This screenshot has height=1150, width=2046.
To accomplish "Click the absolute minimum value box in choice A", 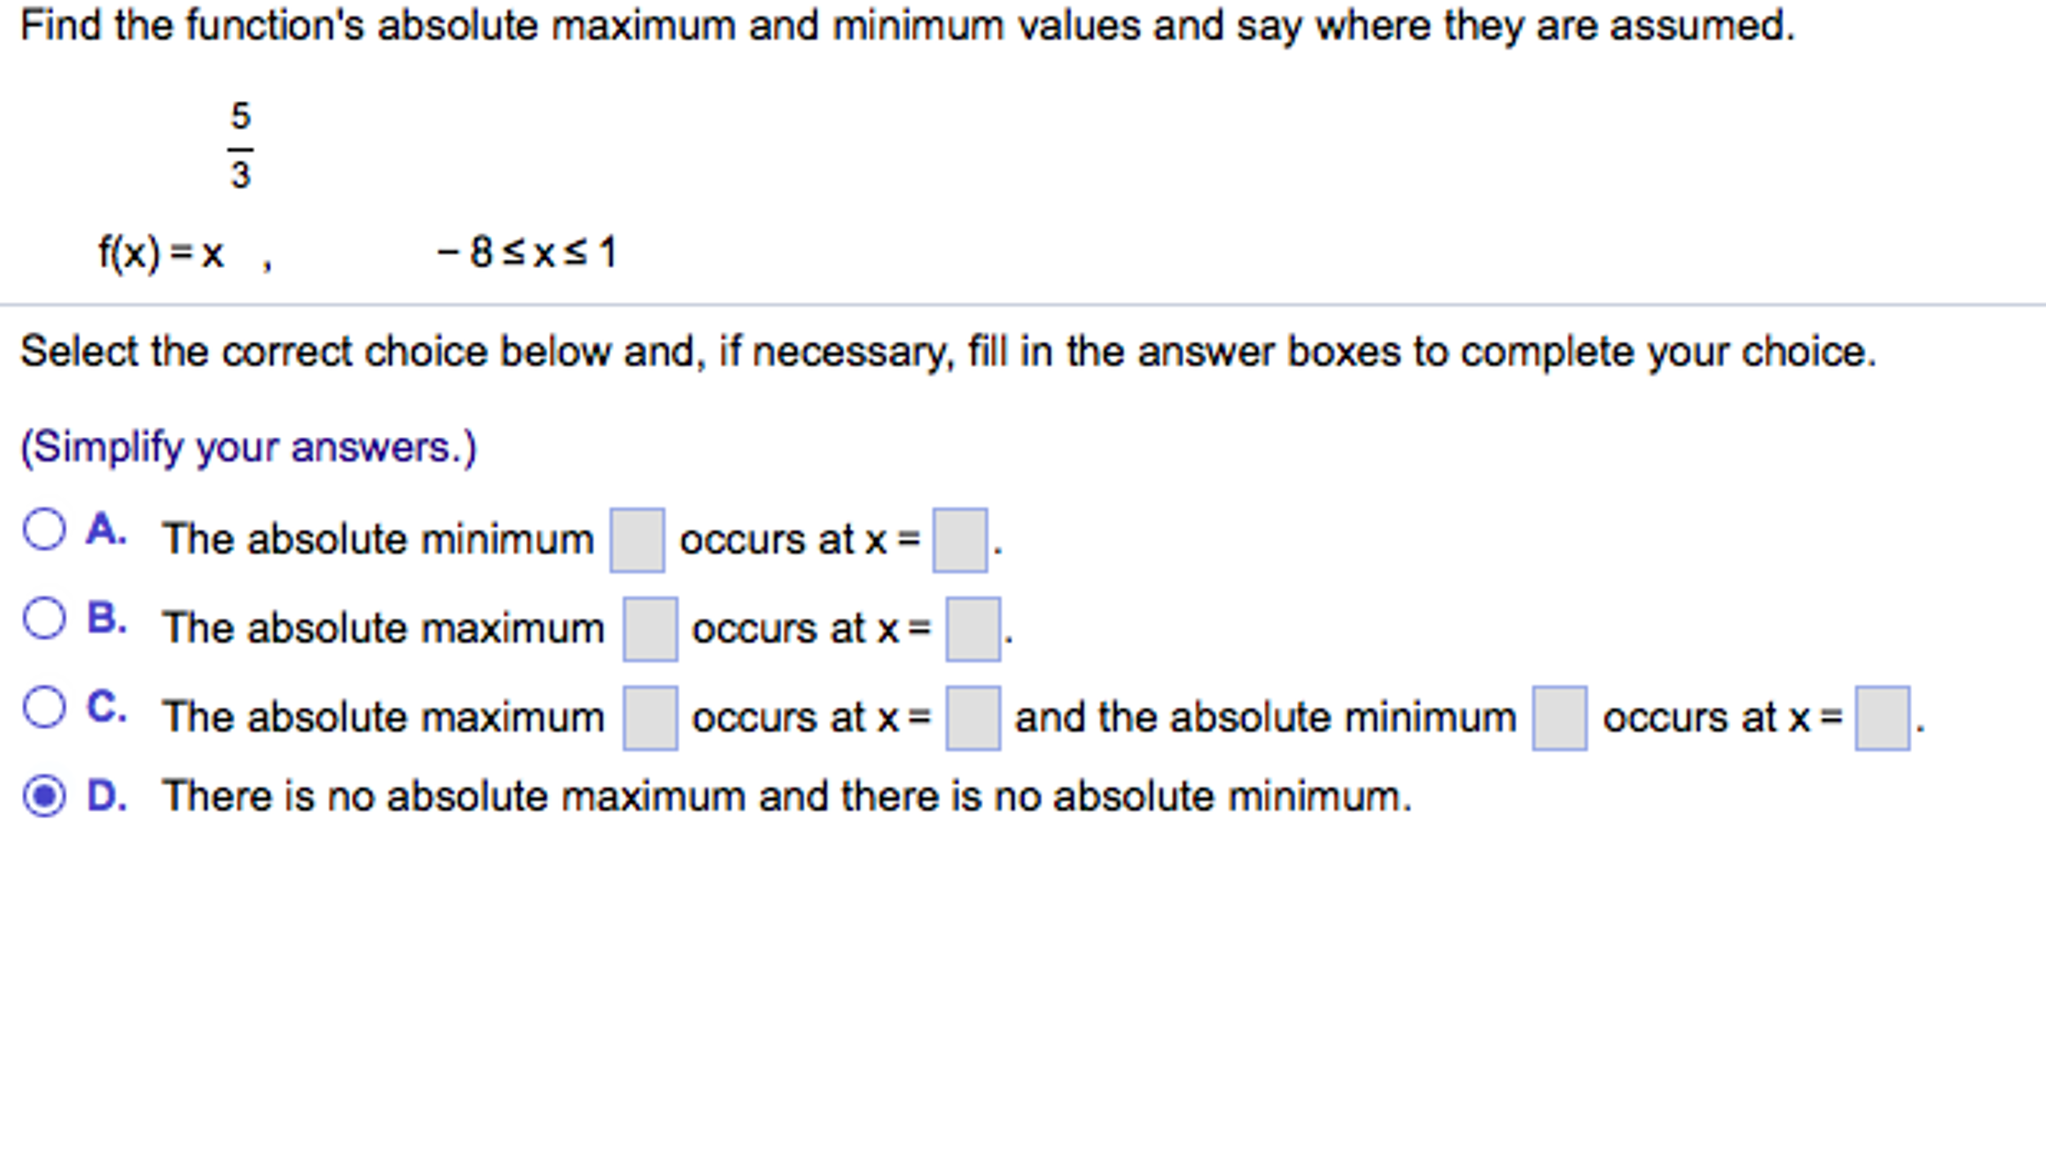I will [637, 538].
